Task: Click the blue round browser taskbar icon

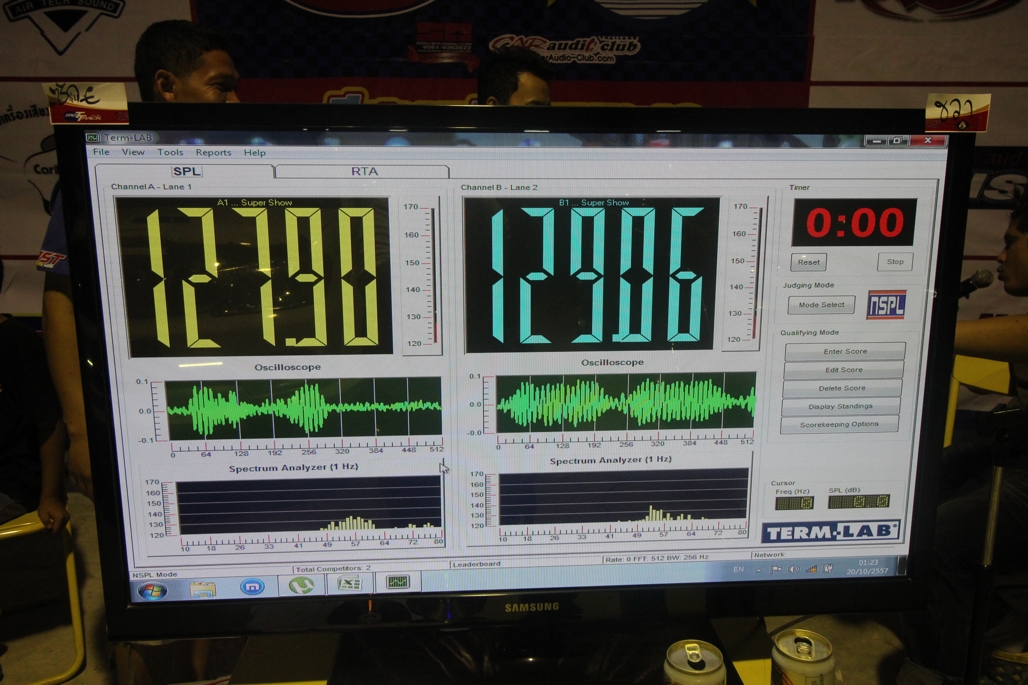Action: click(x=252, y=587)
